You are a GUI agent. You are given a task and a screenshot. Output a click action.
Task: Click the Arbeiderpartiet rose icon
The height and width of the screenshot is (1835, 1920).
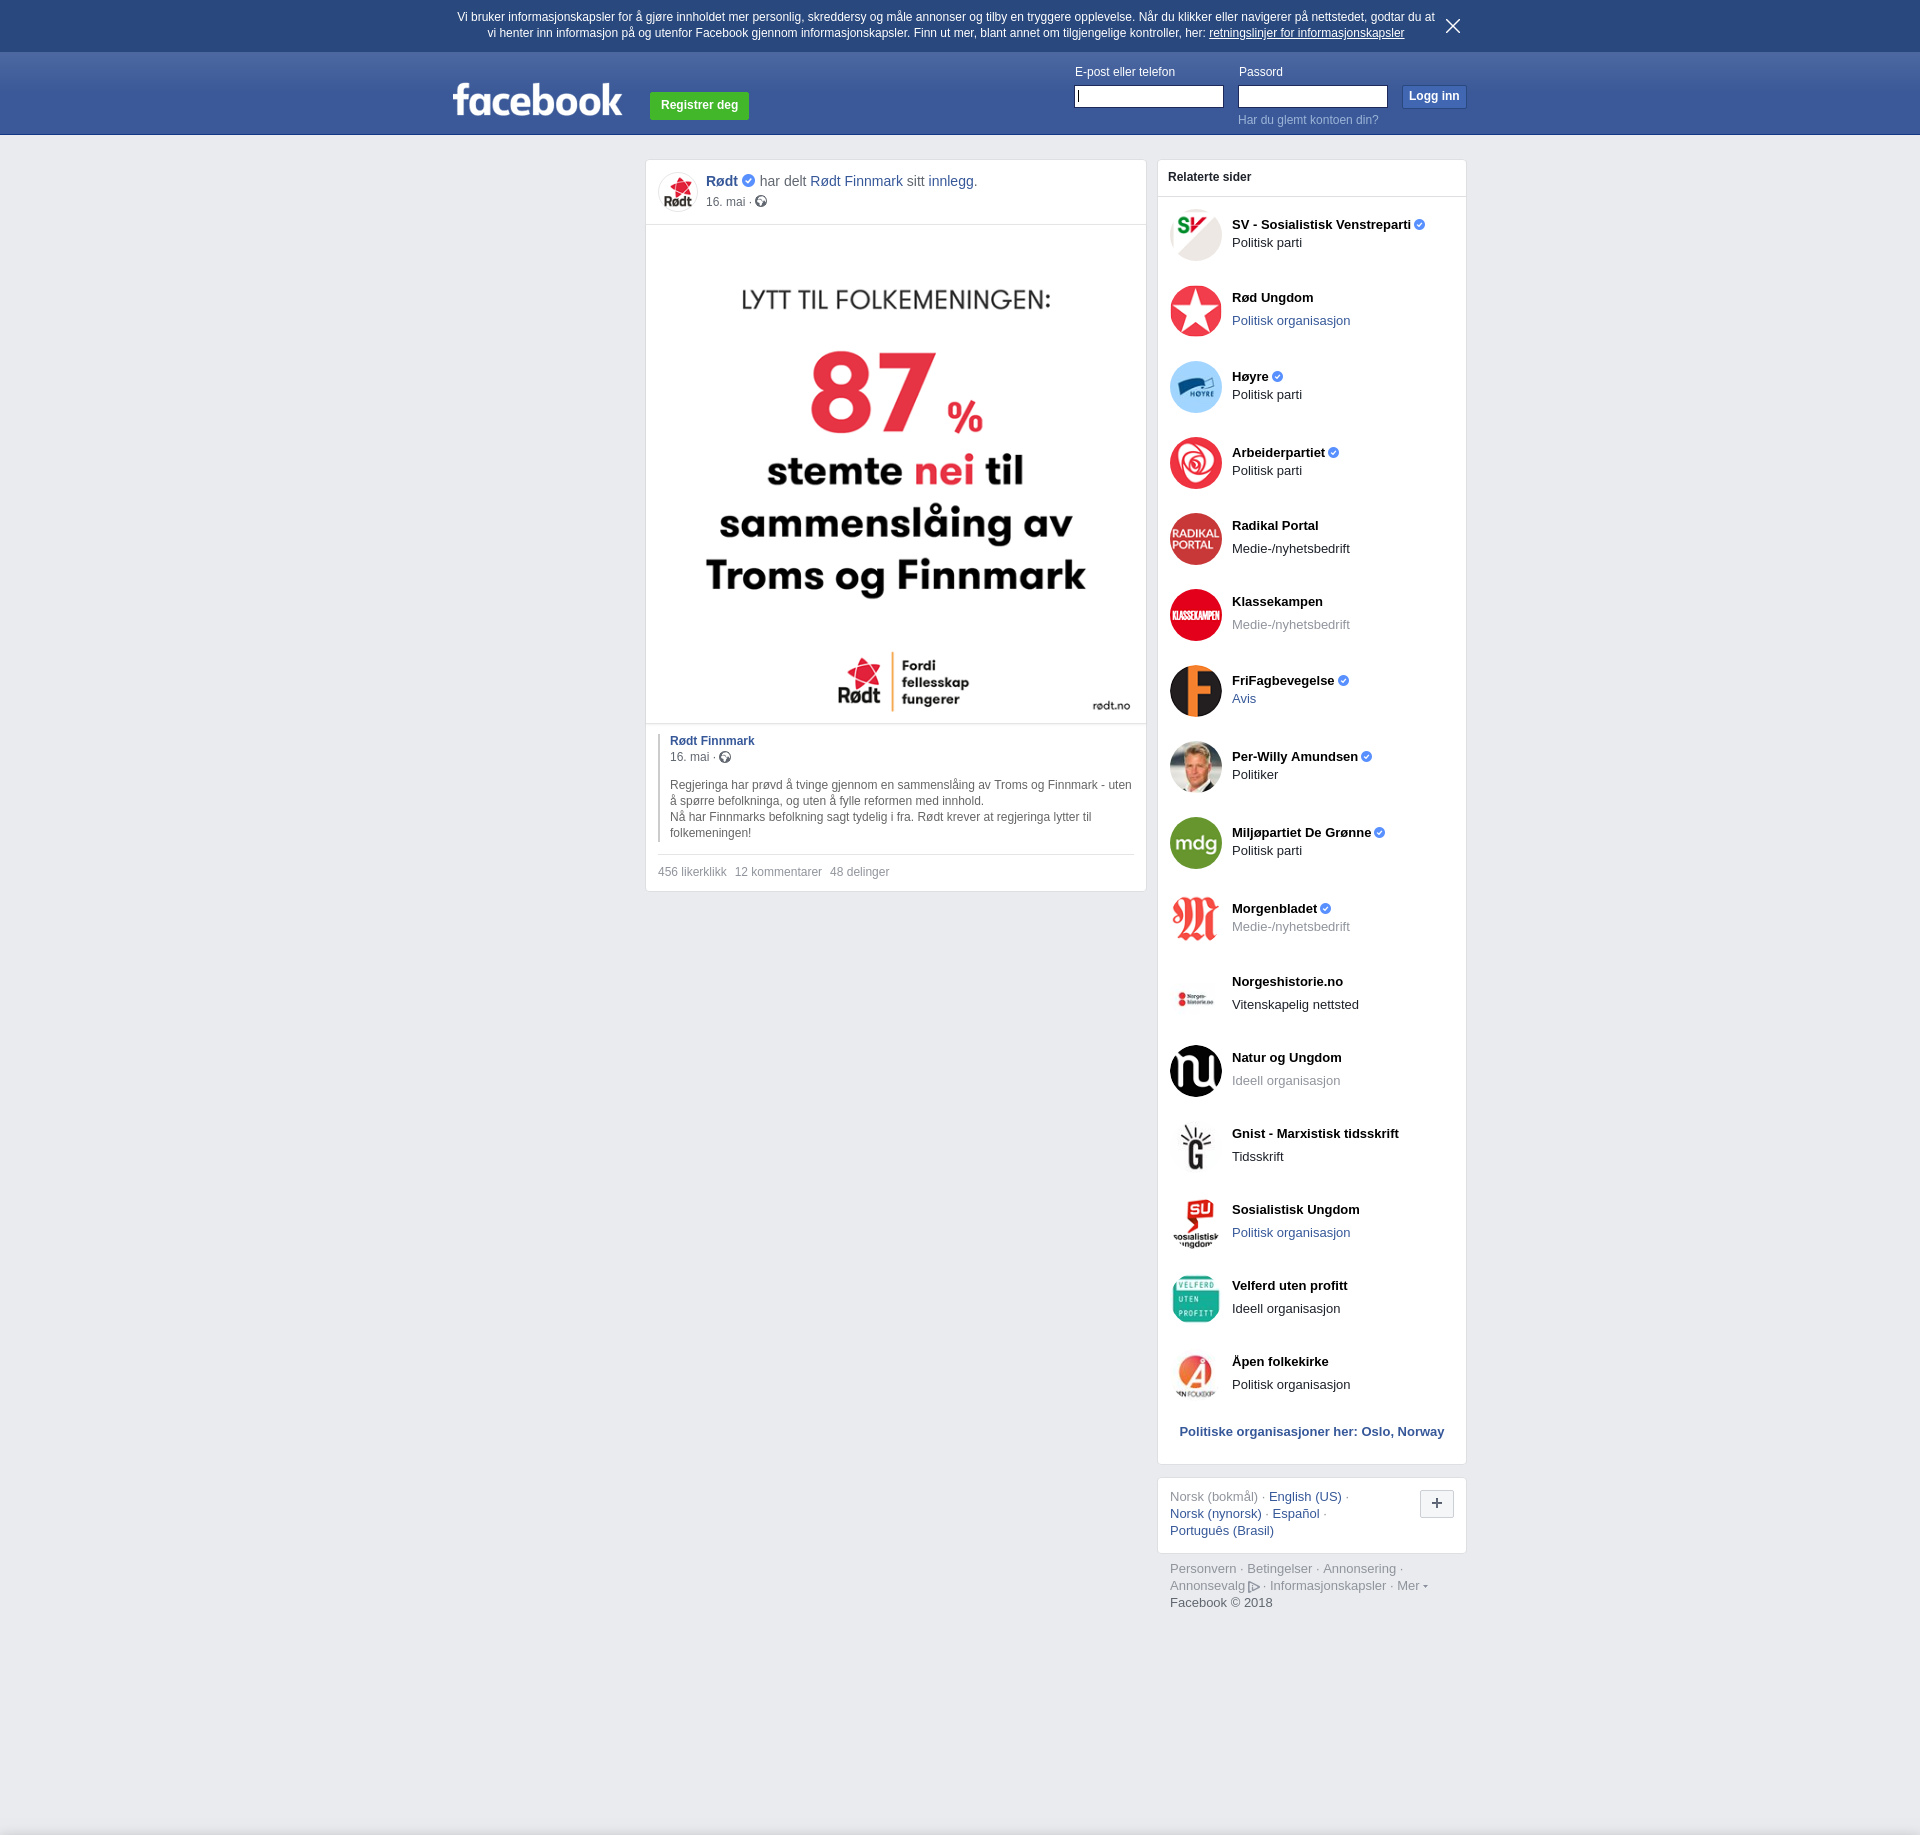click(x=1196, y=463)
